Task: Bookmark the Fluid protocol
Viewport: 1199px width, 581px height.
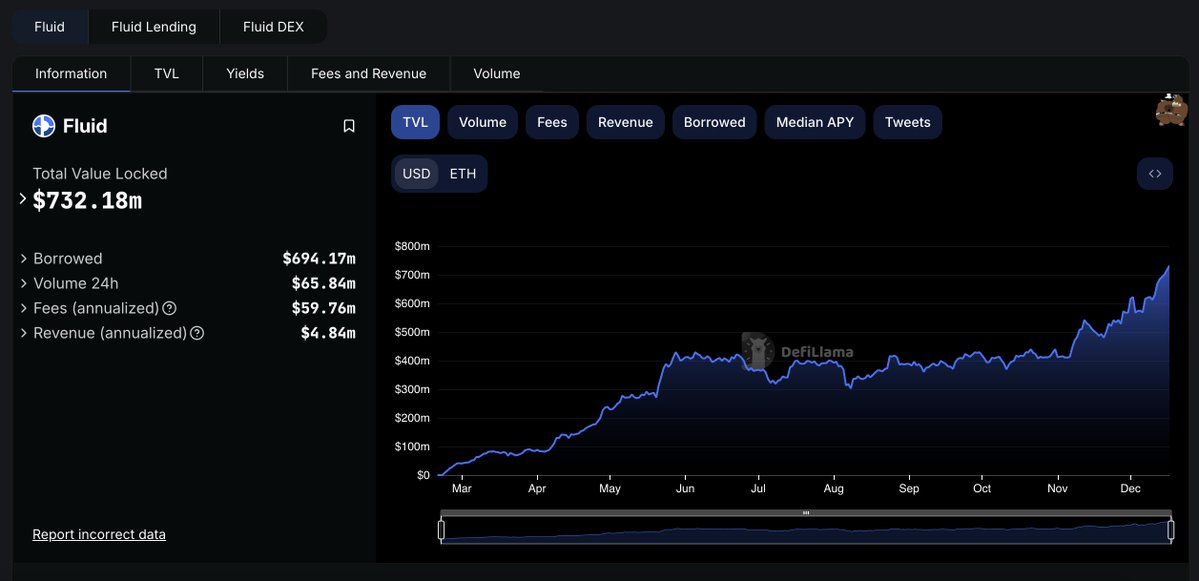Action: pos(349,126)
